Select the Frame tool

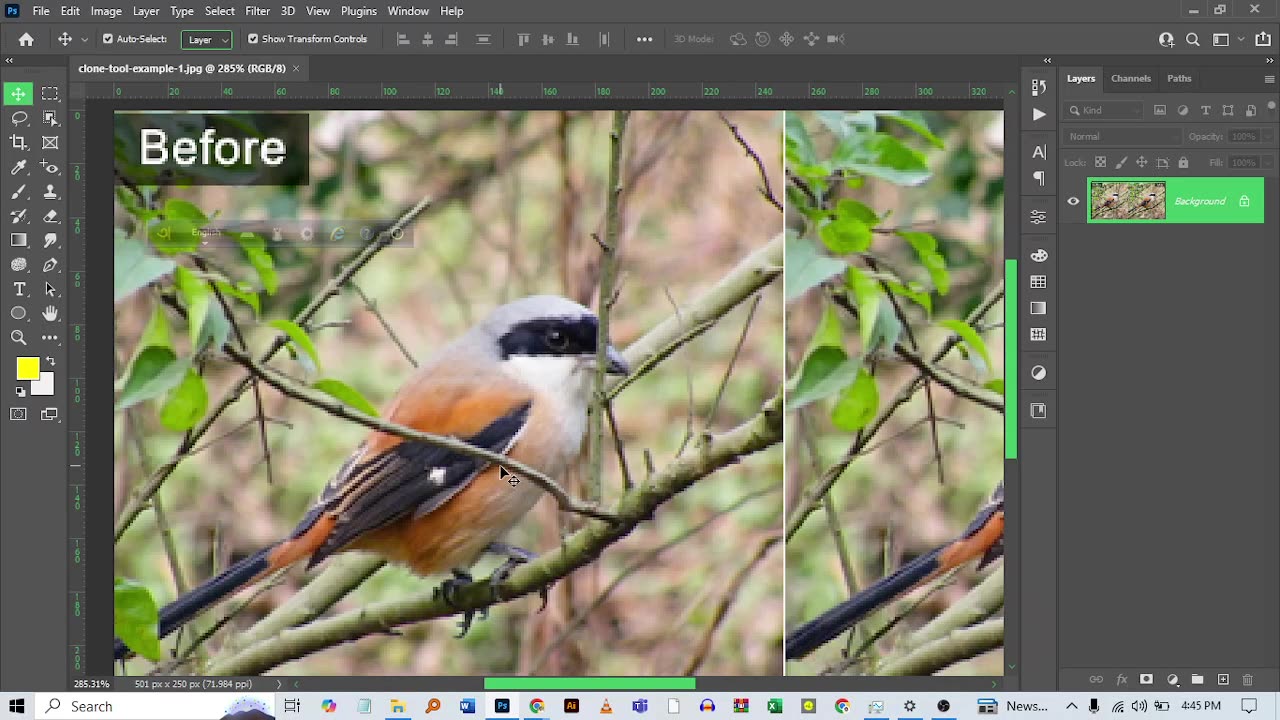tap(50, 143)
